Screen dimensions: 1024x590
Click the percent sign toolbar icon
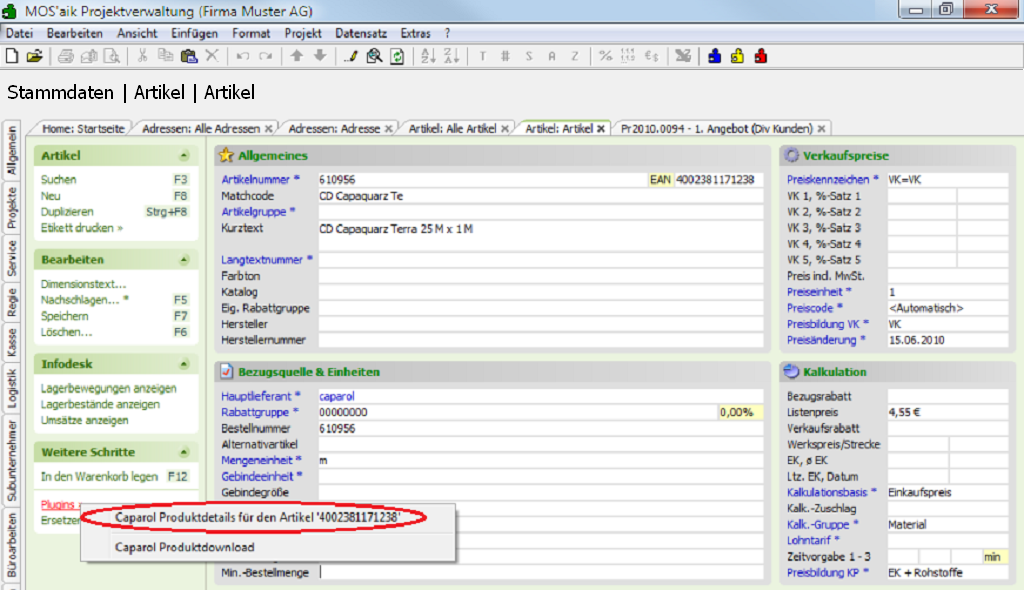pyautogui.click(x=606, y=56)
